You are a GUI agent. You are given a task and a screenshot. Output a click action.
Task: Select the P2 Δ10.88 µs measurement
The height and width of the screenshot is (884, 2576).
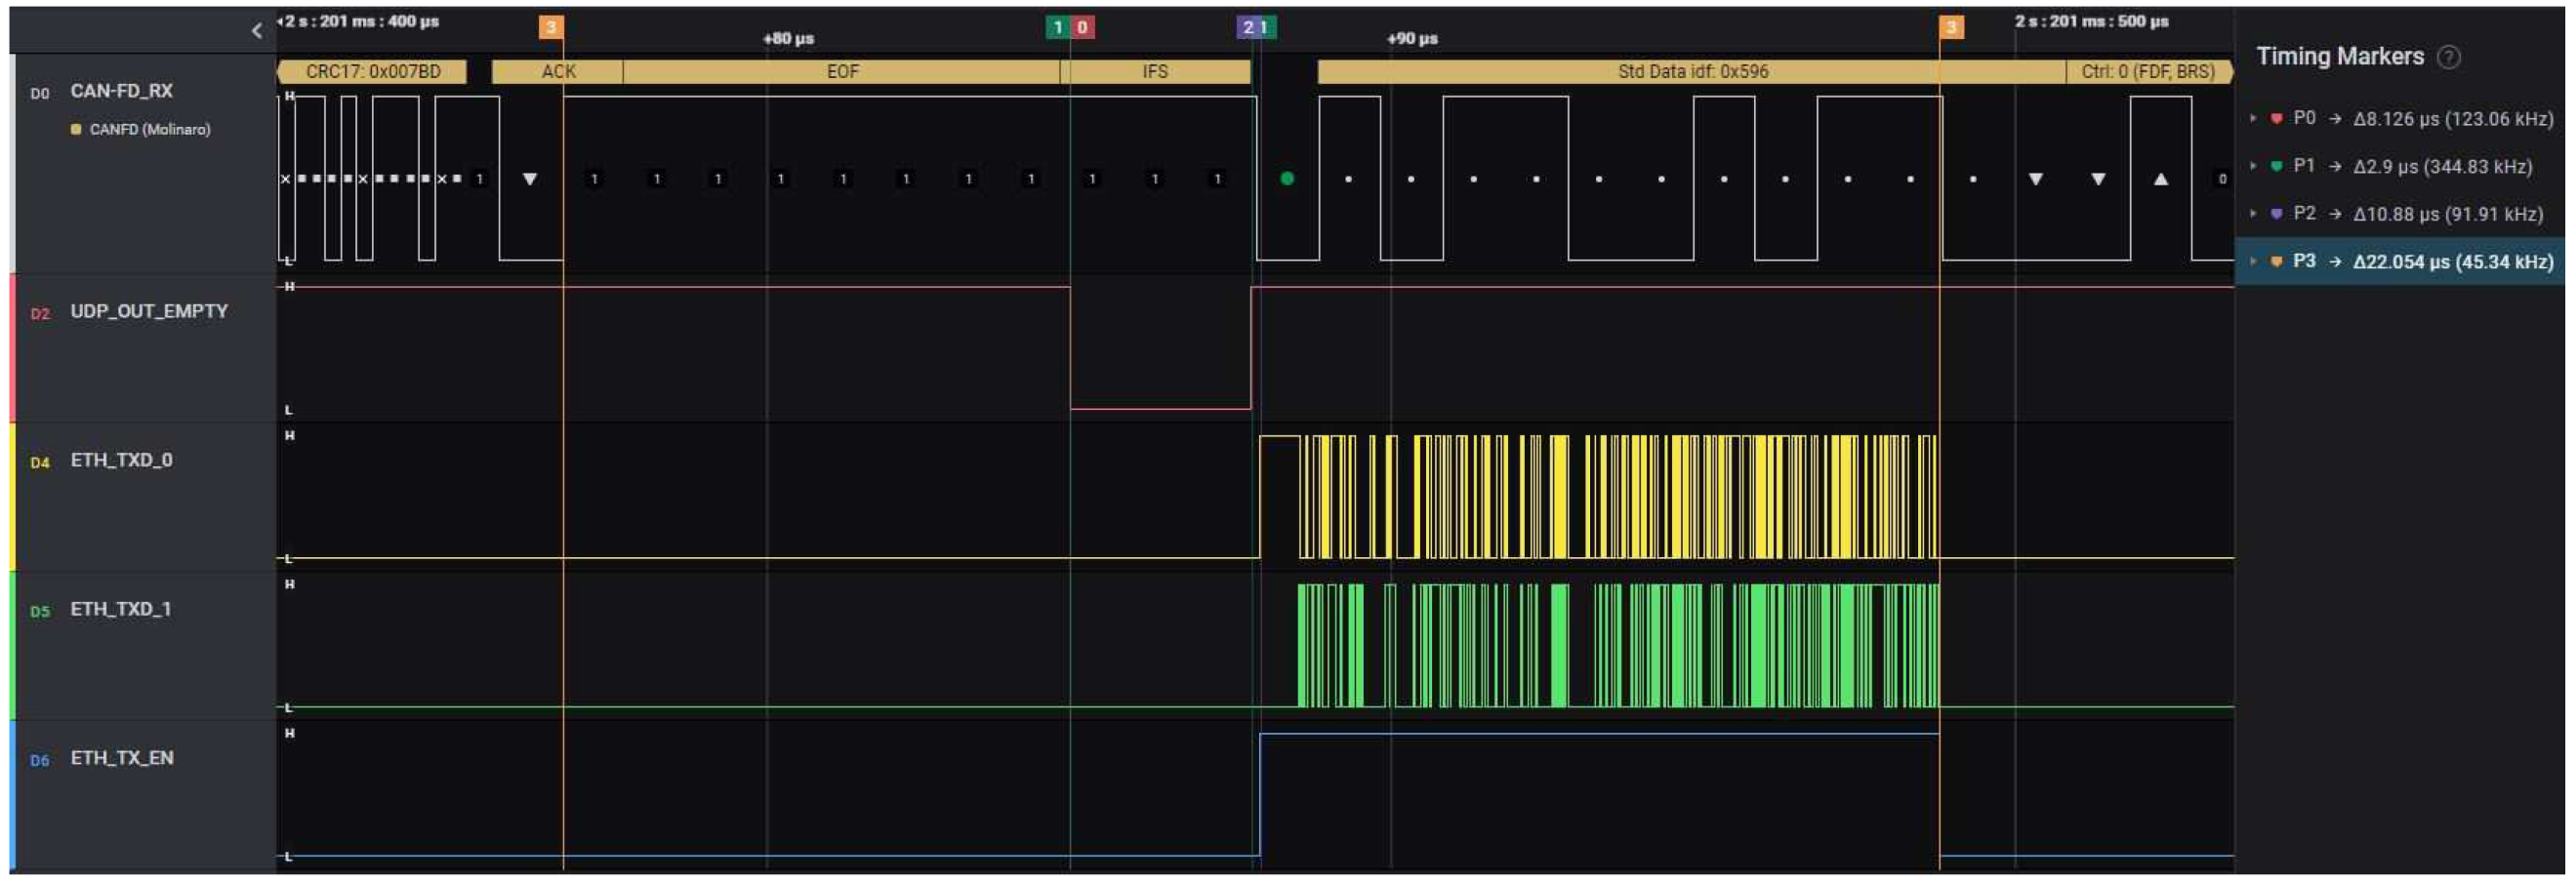point(2447,214)
